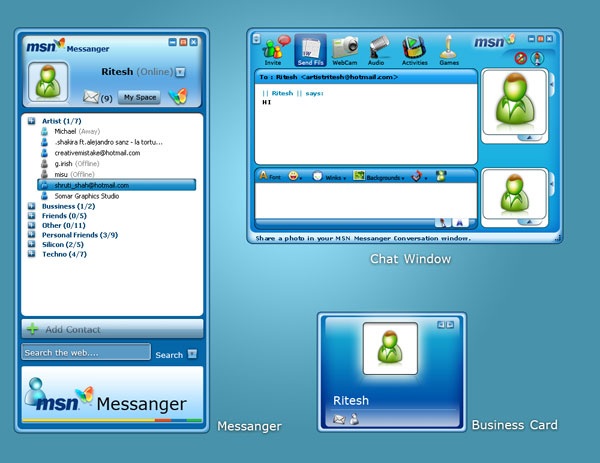600x463 pixels.
Task: Open the Font formatting option
Action: tap(269, 176)
